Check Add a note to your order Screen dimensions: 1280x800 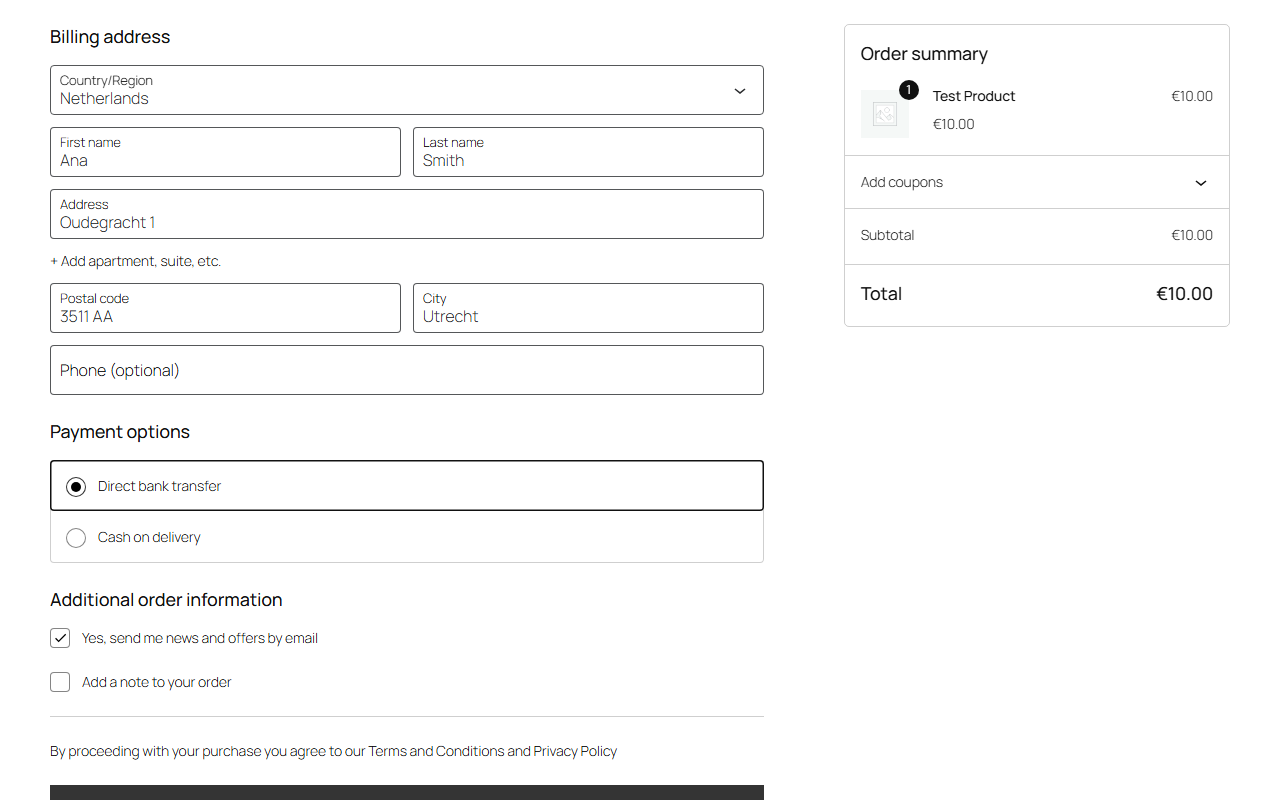click(x=60, y=682)
